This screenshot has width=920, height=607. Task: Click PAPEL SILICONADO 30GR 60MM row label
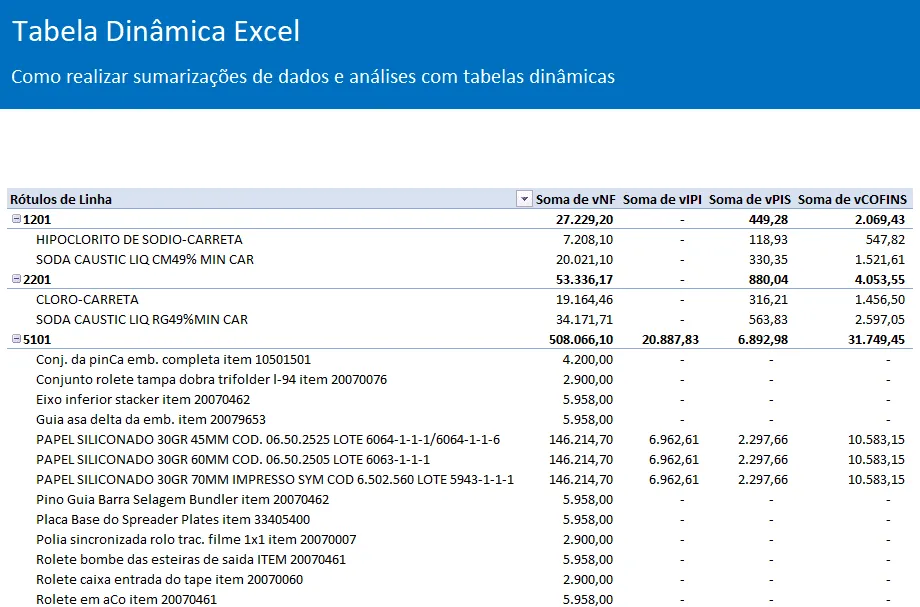click(233, 459)
